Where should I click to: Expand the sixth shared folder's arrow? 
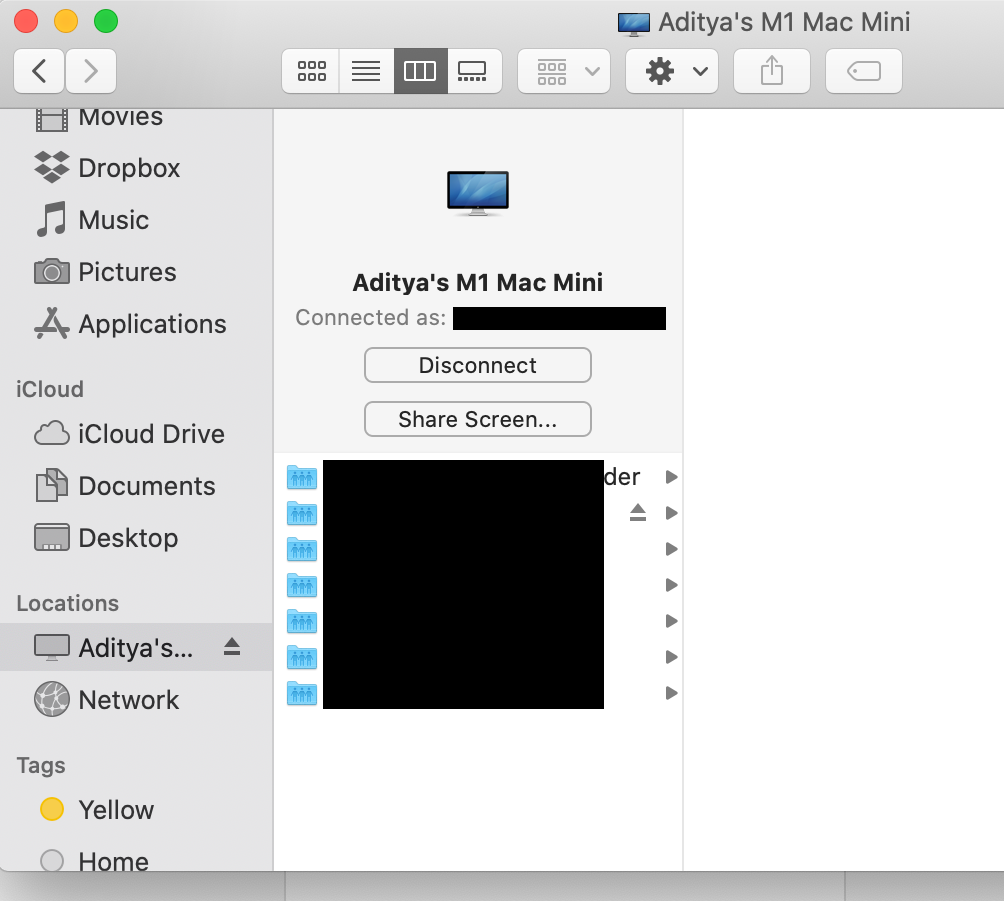click(x=671, y=656)
